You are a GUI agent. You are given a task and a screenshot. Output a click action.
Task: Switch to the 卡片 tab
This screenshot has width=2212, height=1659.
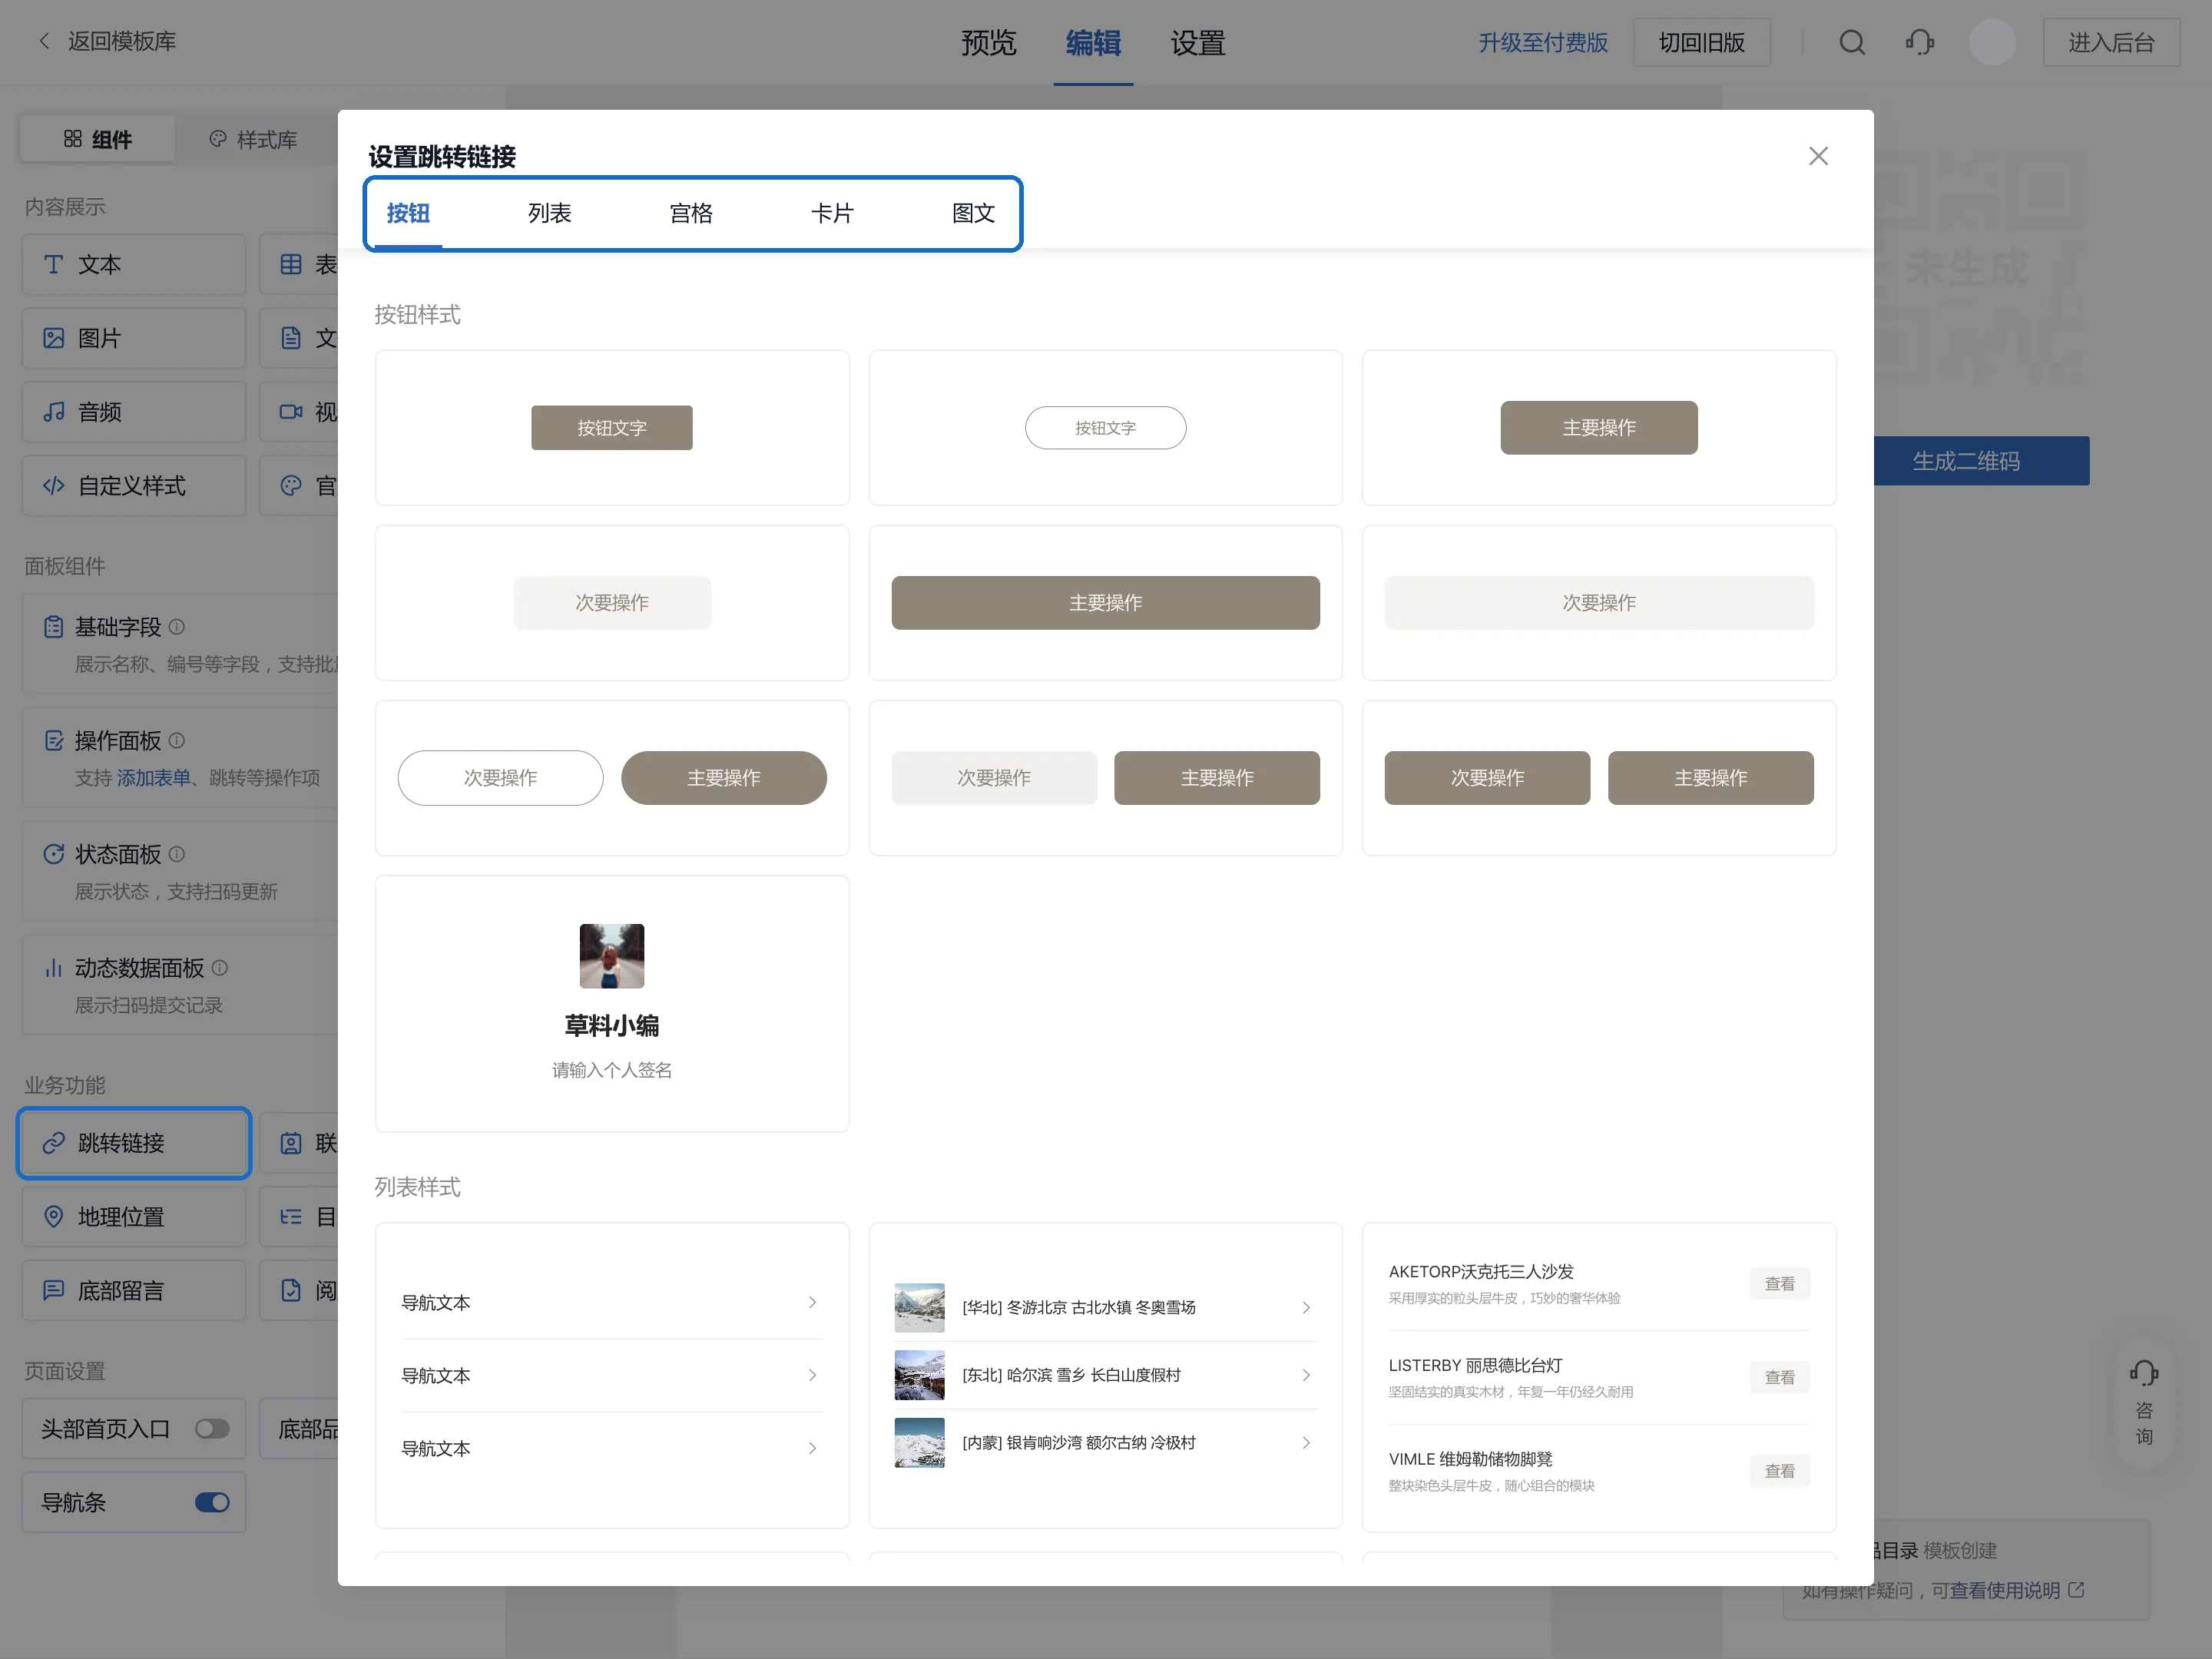(831, 213)
